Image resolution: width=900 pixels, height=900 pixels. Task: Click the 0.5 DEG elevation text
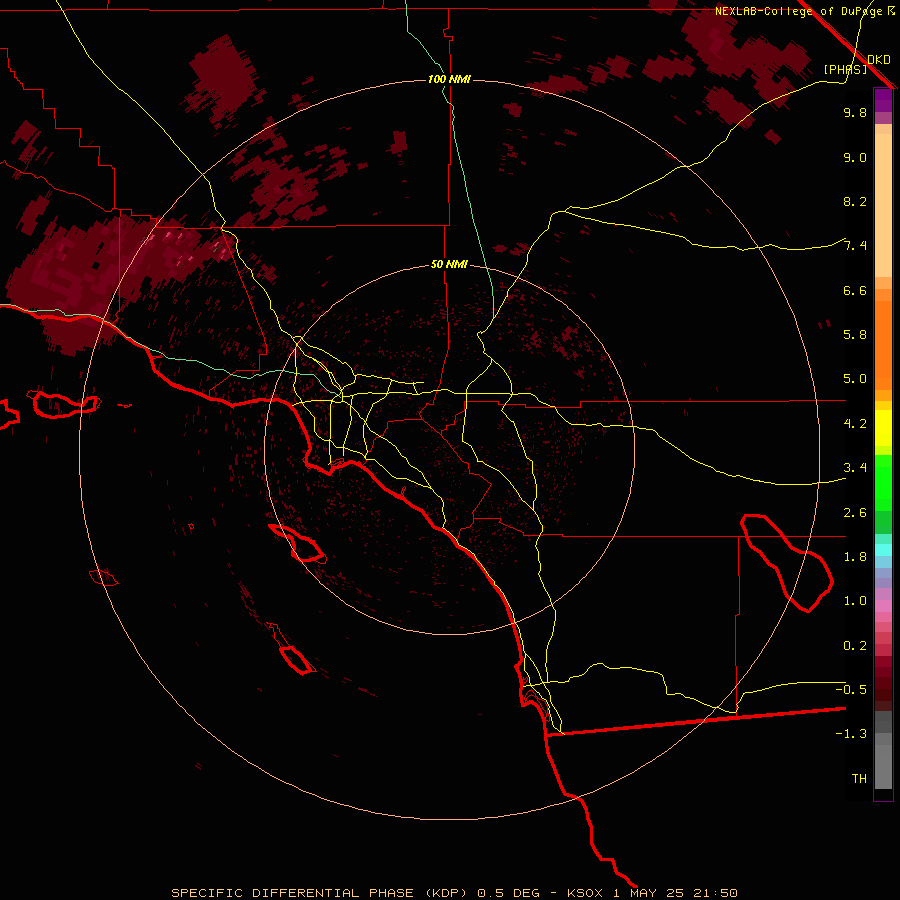click(x=508, y=893)
